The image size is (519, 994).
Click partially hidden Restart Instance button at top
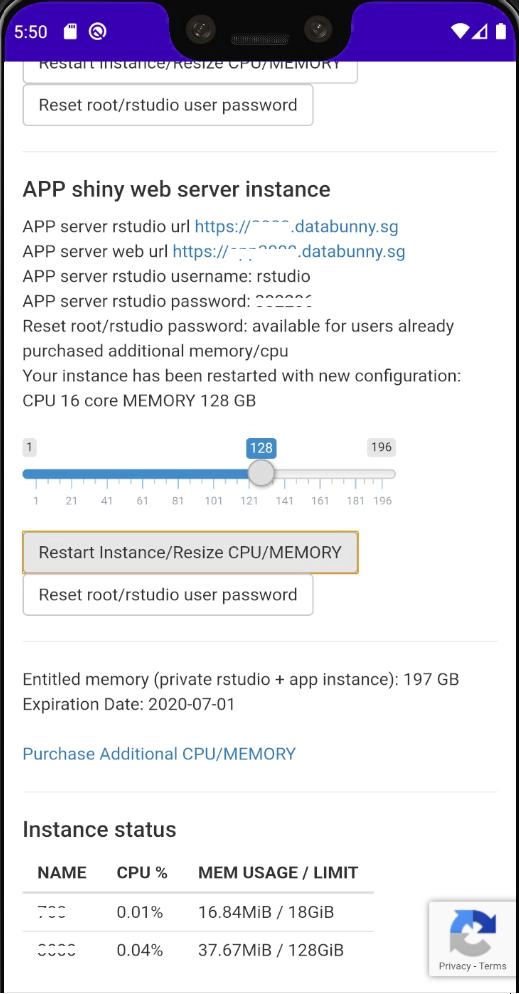(x=190, y=72)
